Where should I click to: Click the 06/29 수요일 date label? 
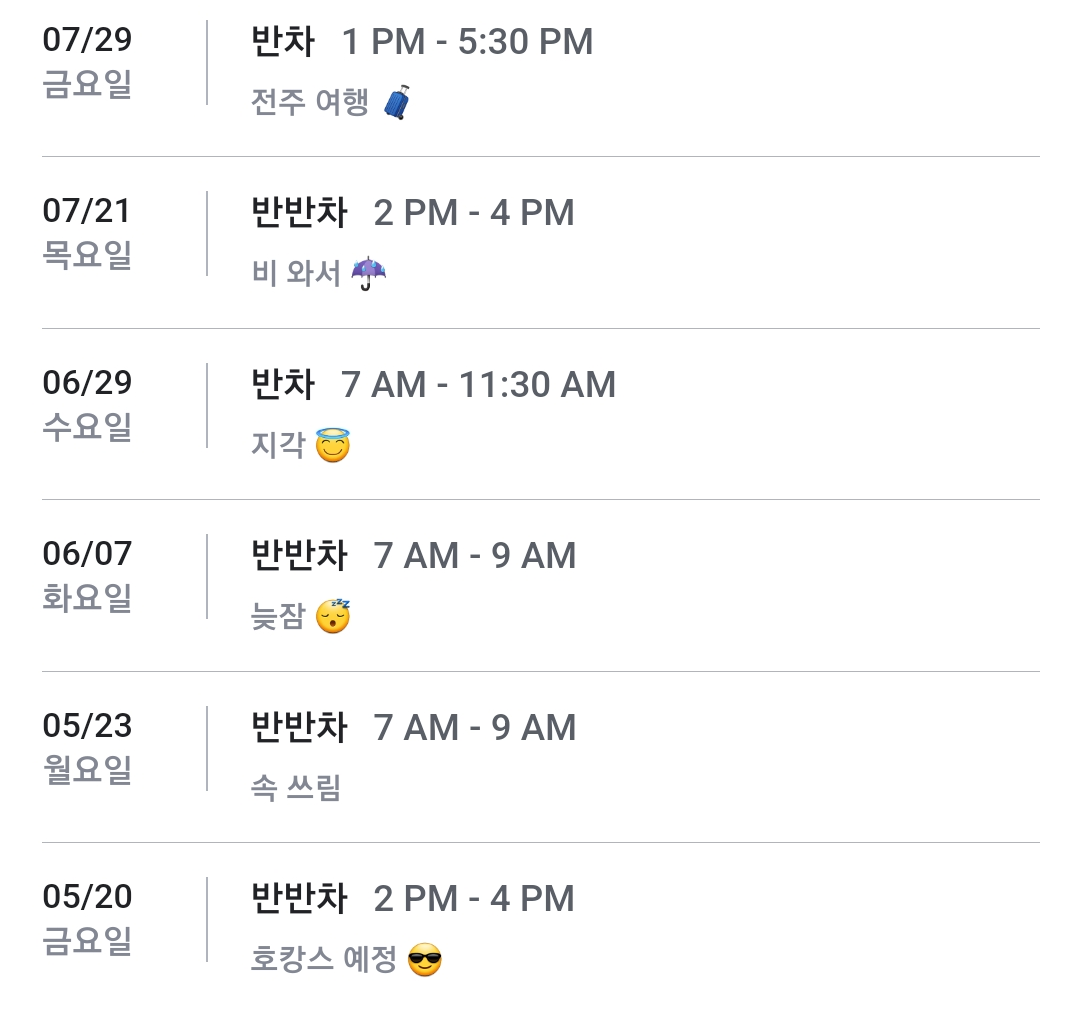[88, 405]
